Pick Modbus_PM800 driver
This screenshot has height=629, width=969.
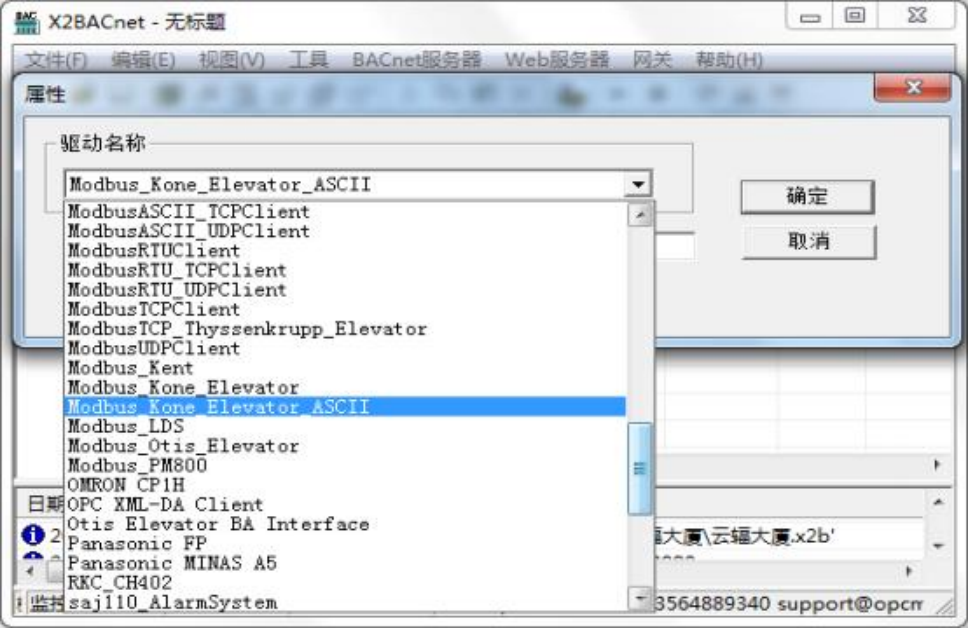pyautogui.click(x=345, y=465)
